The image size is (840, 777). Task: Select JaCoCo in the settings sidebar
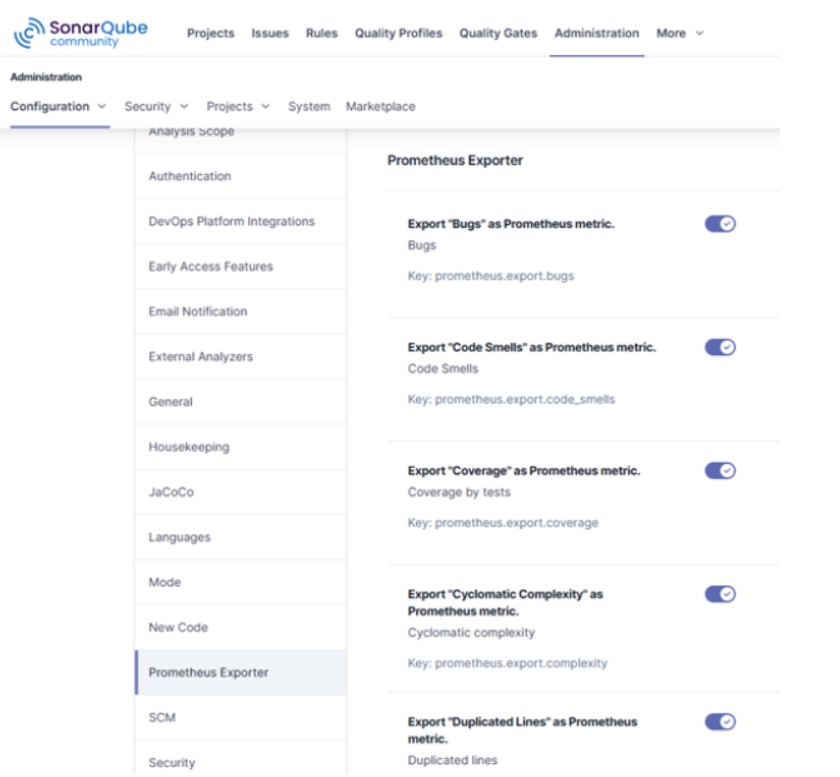tap(171, 492)
